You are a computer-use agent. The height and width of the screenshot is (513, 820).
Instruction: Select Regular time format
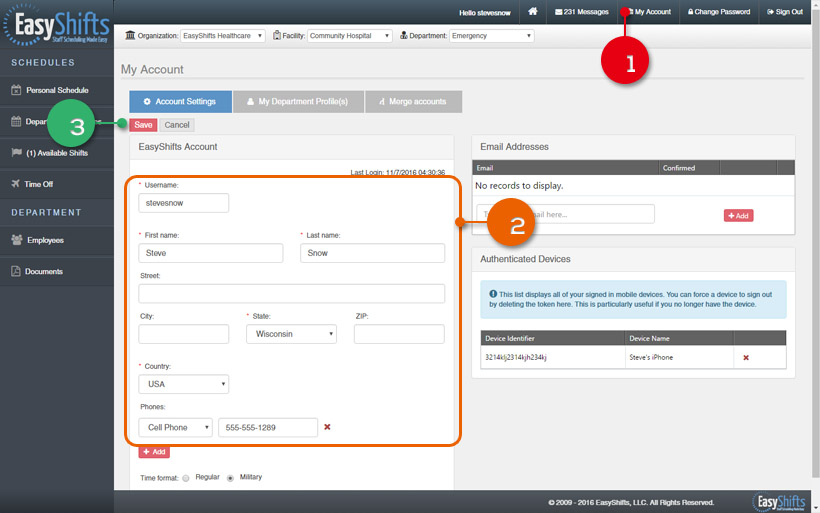(186, 478)
